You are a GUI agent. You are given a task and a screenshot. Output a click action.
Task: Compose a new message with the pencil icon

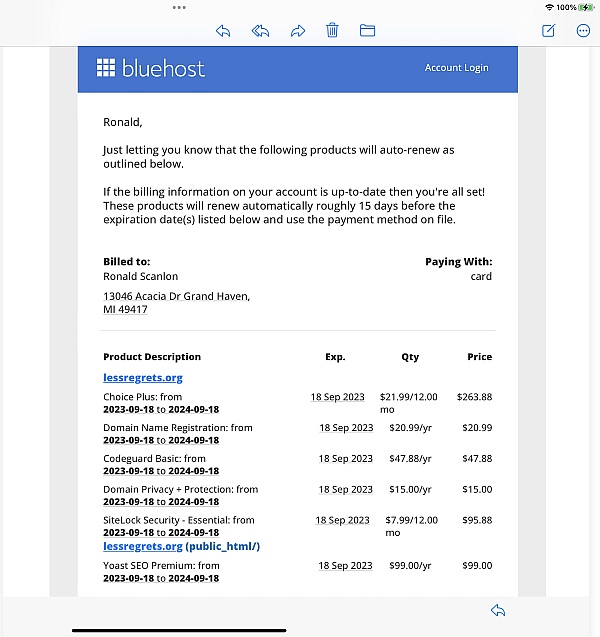(x=548, y=31)
